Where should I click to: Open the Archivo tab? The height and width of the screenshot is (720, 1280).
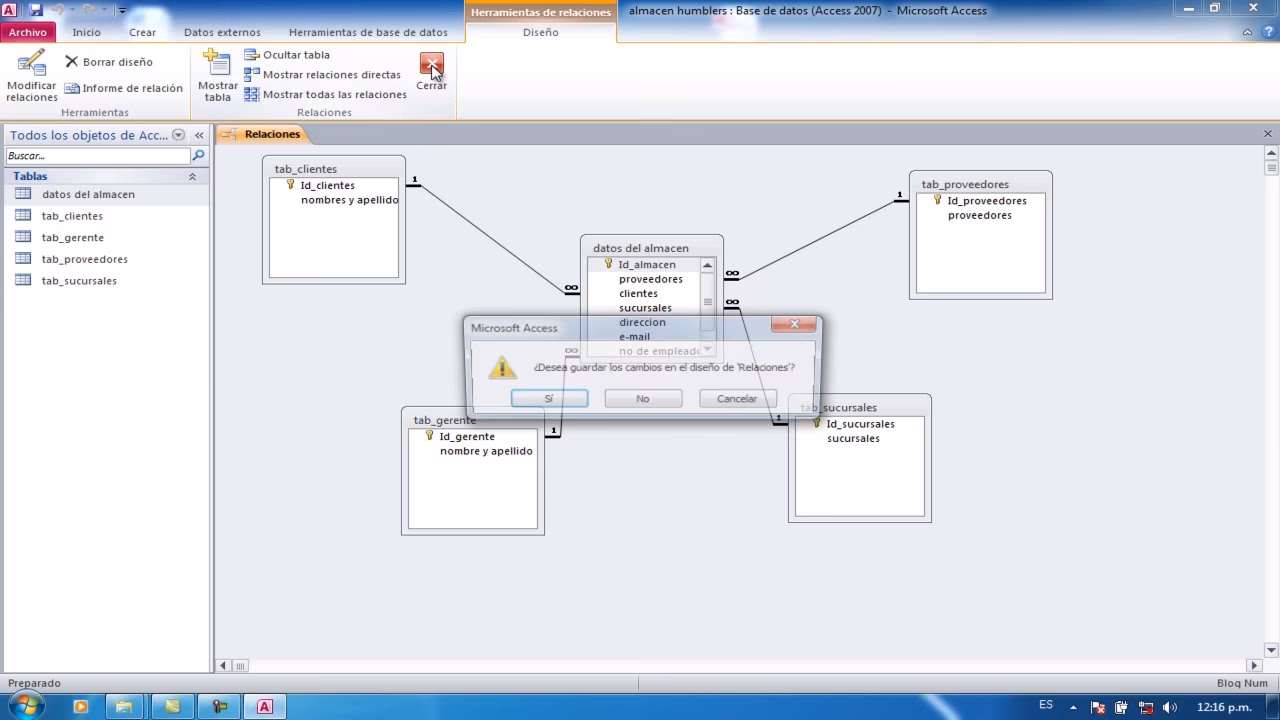pos(28,33)
